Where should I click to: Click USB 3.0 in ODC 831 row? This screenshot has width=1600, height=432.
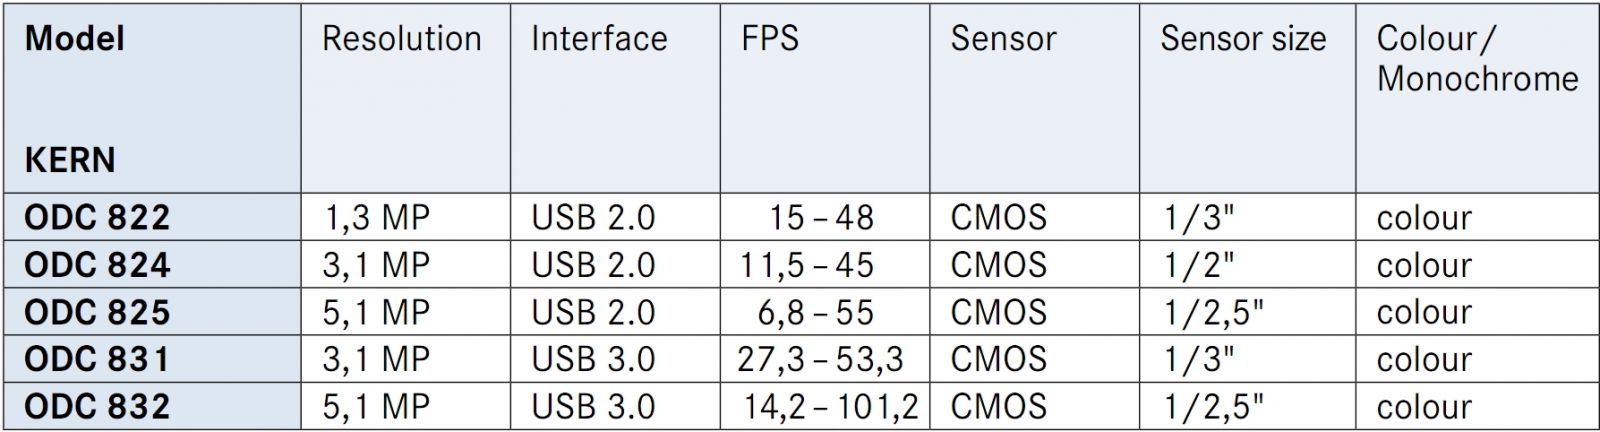click(593, 359)
